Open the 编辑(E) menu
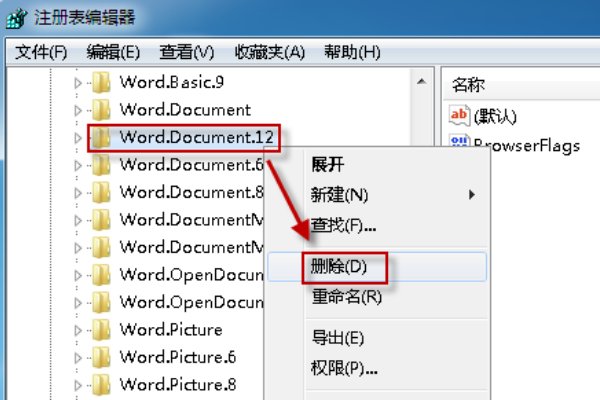The height and width of the screenshot is (400, 600). [113, 52]
